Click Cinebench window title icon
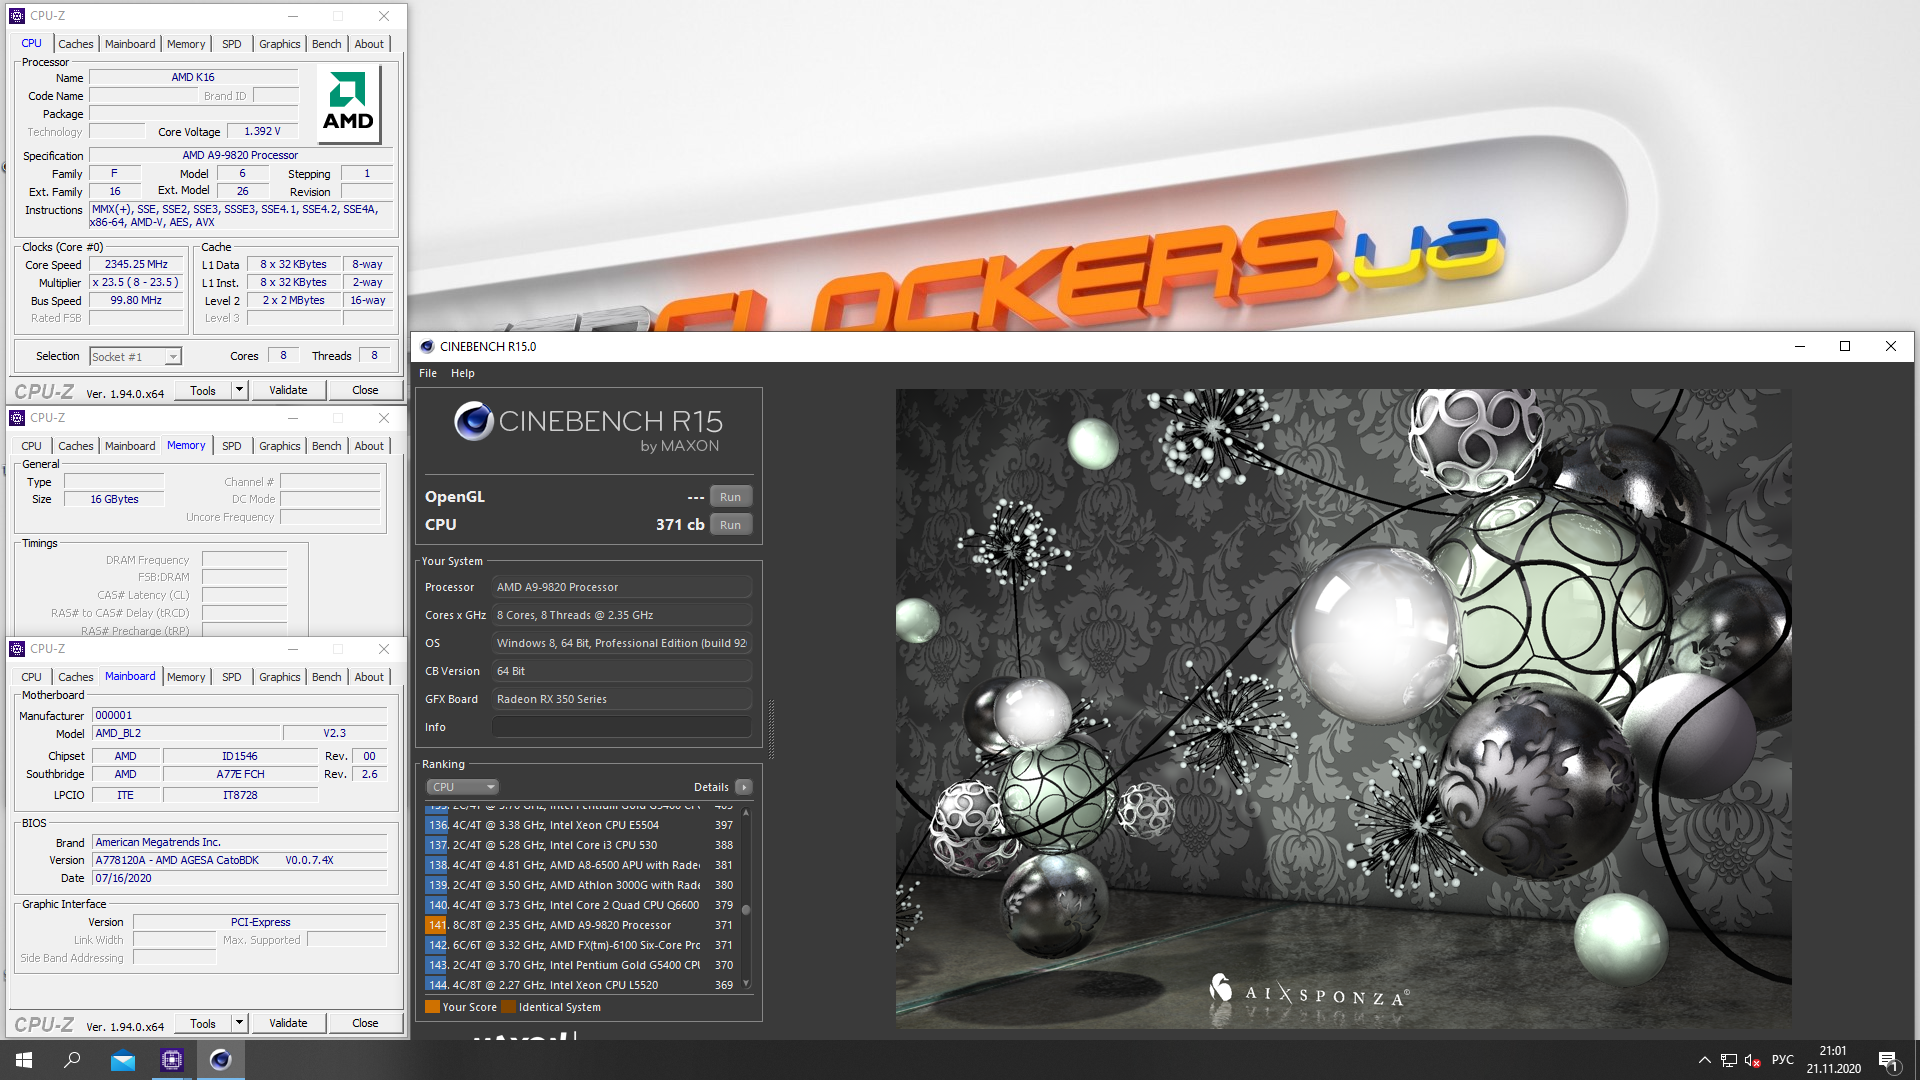 point(427,347)
